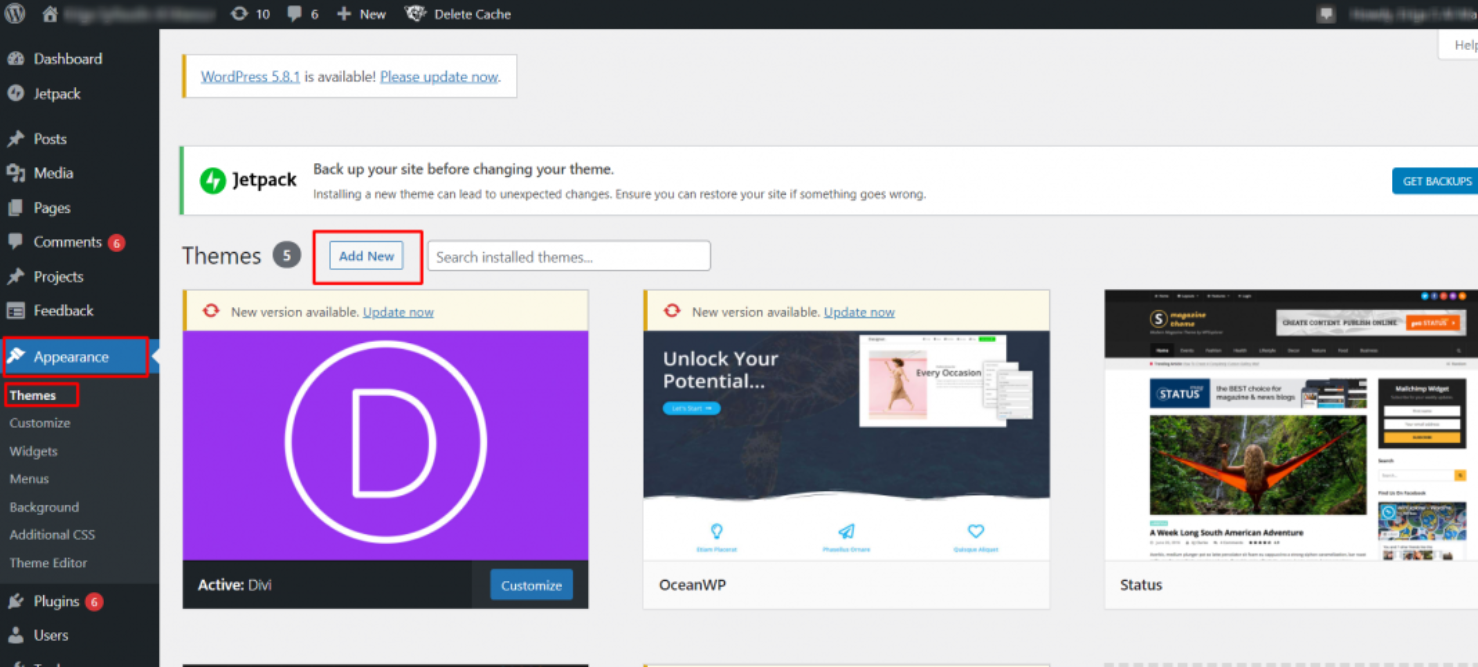
Task: Click Update now on the OceanWP theme
Action: pos(859,312)
